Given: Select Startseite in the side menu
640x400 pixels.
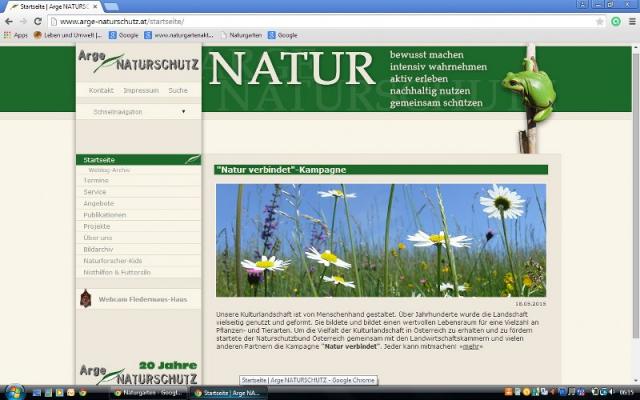Looking at the screenshot, I should click(x=138, y=160).
